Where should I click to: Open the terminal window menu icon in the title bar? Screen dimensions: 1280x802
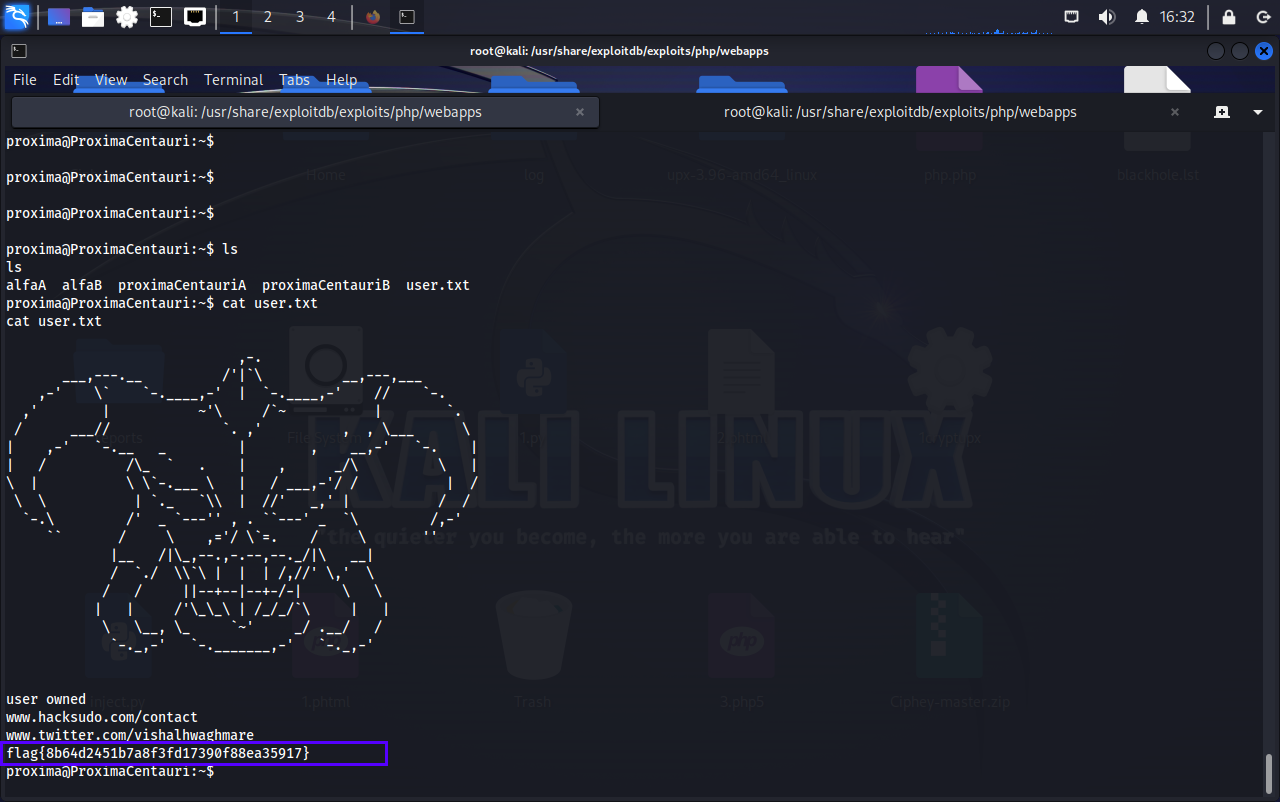tap(19, 51)
